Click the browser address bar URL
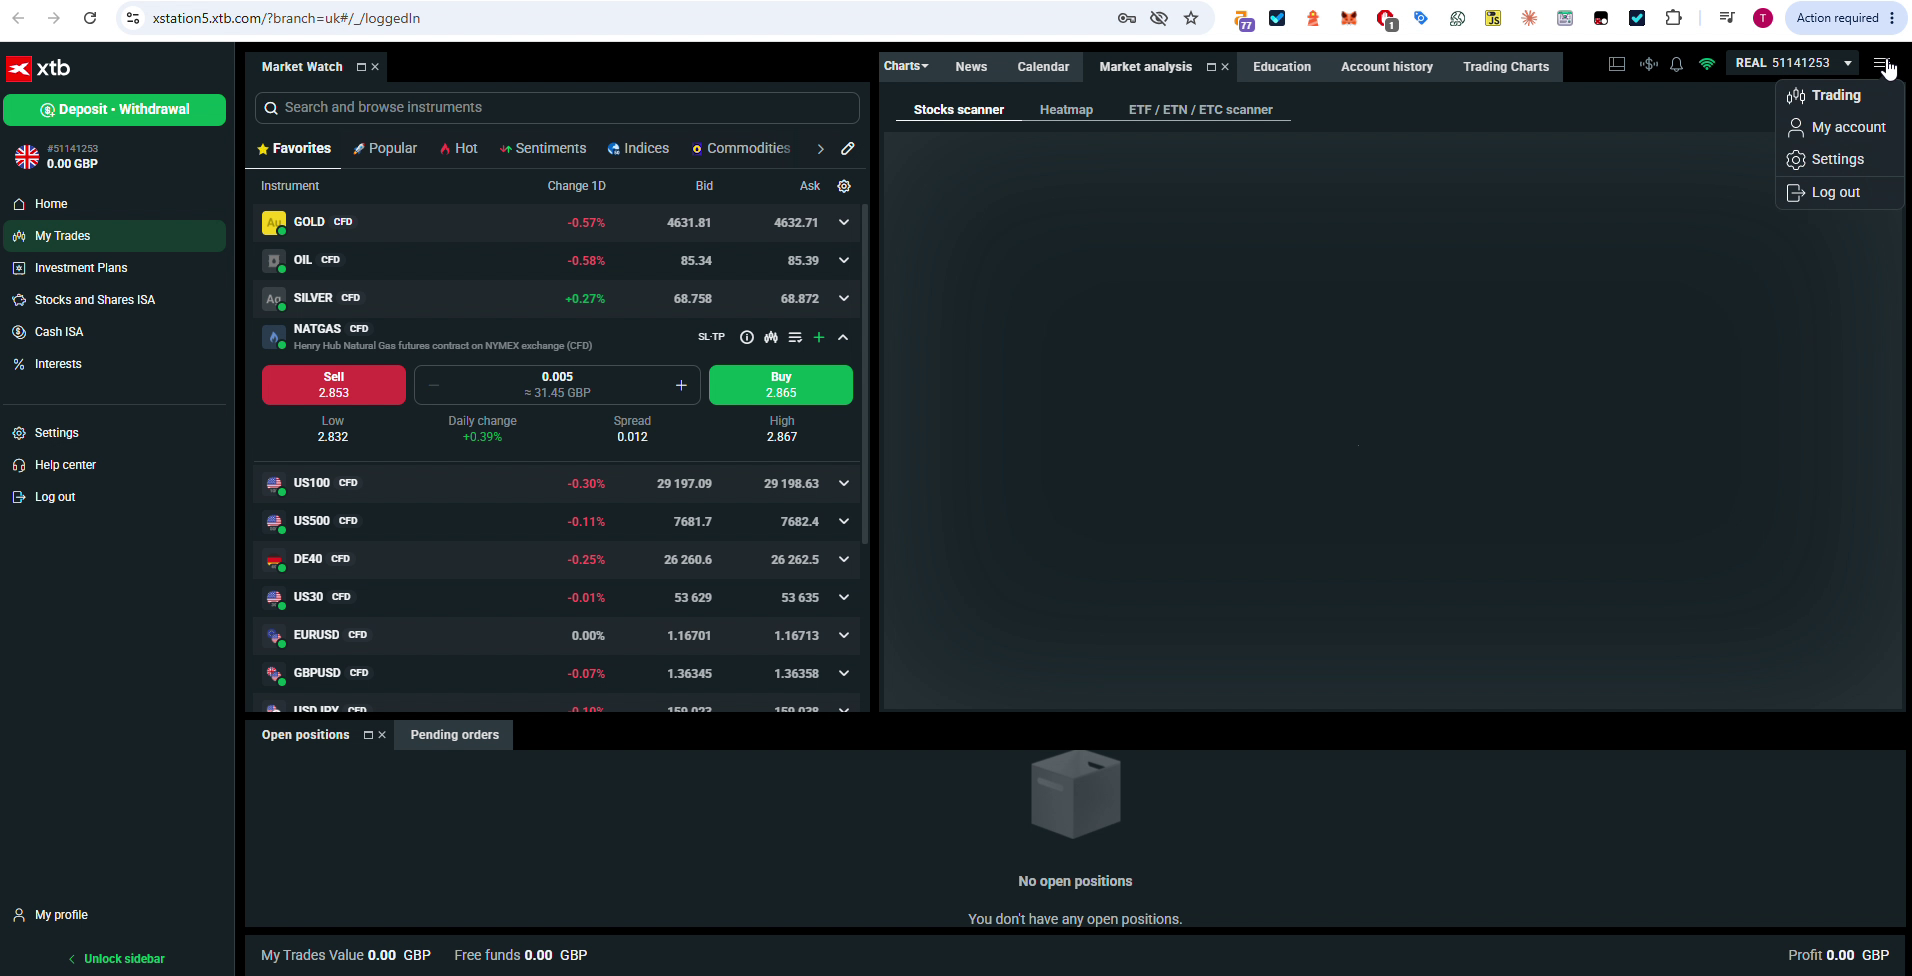1912x976 pixels. coord(286,18)
